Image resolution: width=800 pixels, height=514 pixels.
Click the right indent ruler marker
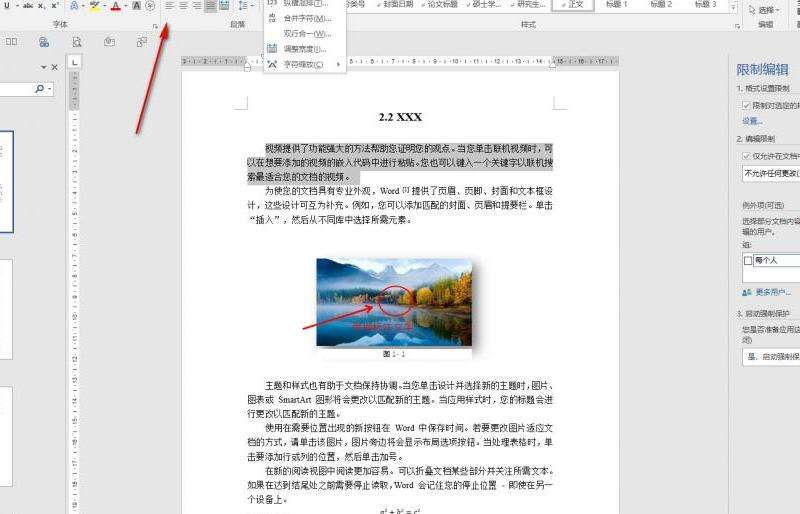click(x=553, y=66)
